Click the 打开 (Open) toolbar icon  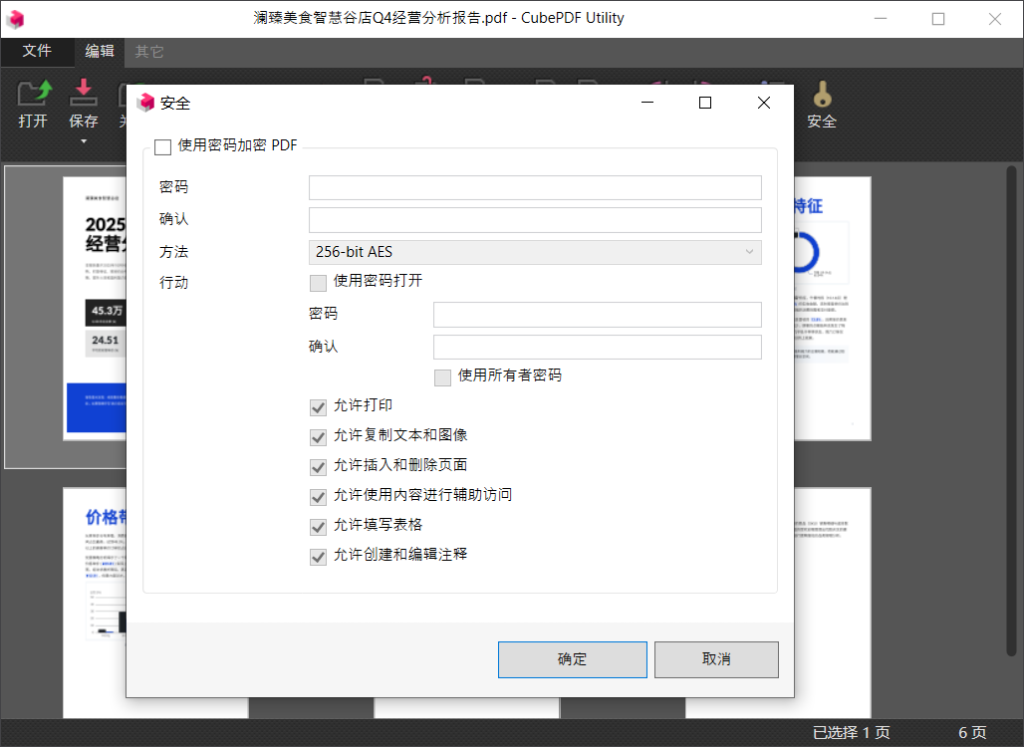pyautogui.click(x=33, y=94)
